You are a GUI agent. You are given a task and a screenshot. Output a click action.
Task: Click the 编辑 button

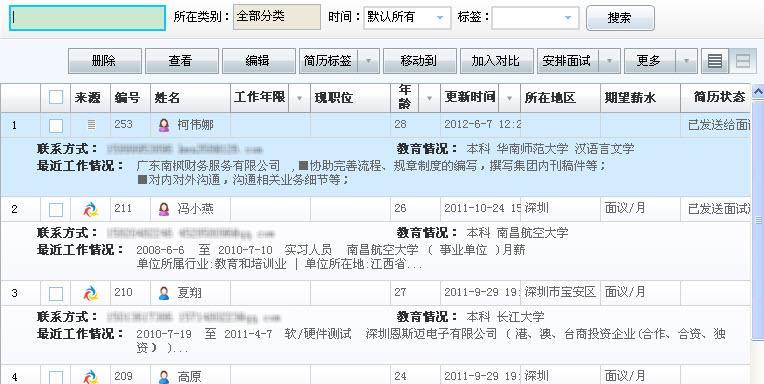tap(259, 61)
